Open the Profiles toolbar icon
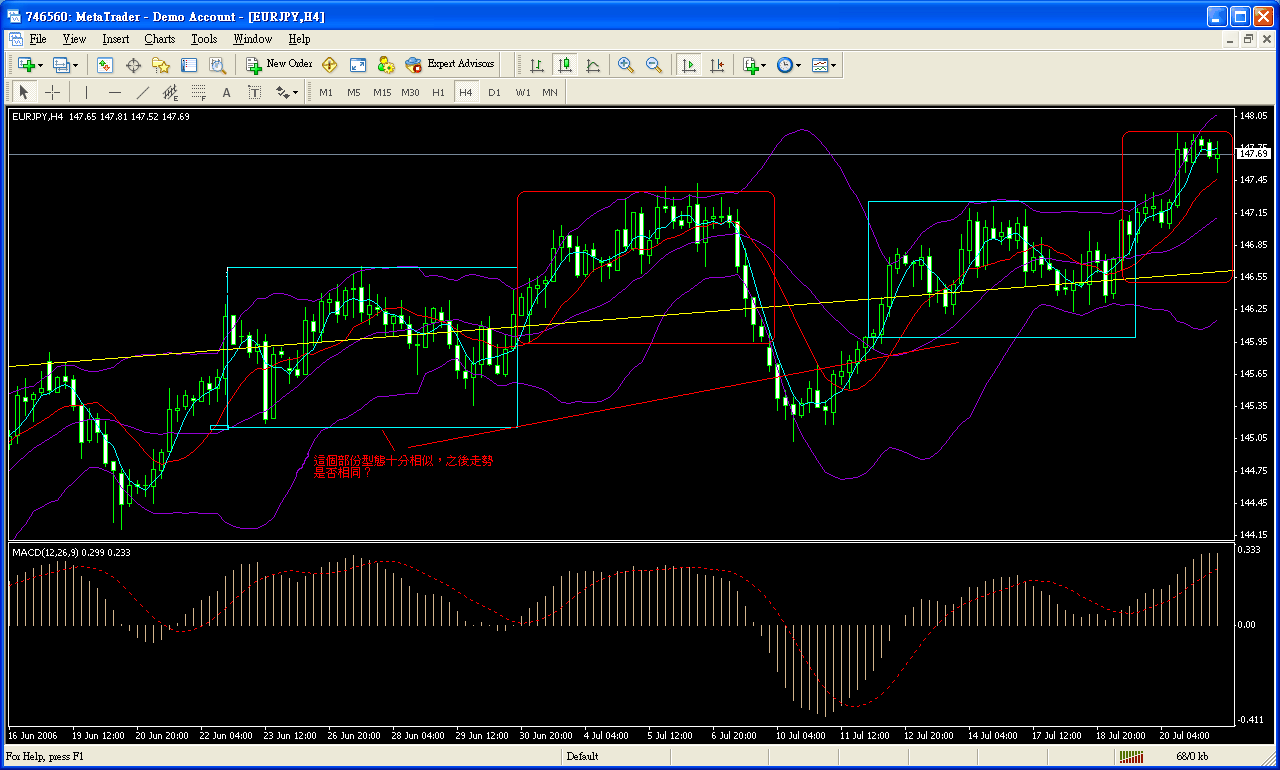 tap(61, 65)
